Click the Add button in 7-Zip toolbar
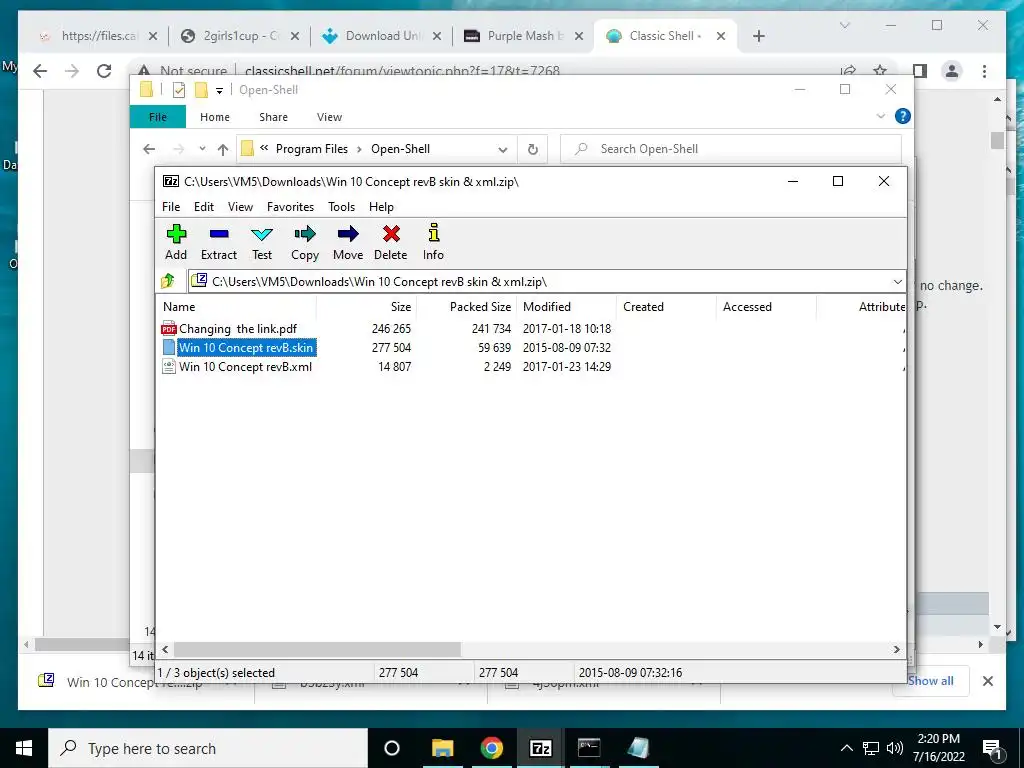The image size is (1024, 768). [176, 242]
